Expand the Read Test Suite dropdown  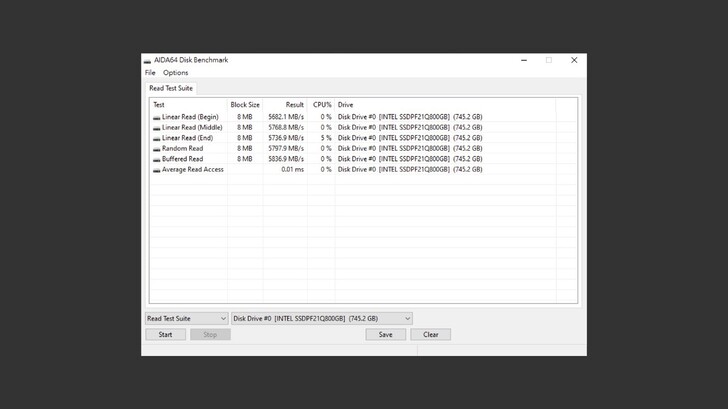185,319
